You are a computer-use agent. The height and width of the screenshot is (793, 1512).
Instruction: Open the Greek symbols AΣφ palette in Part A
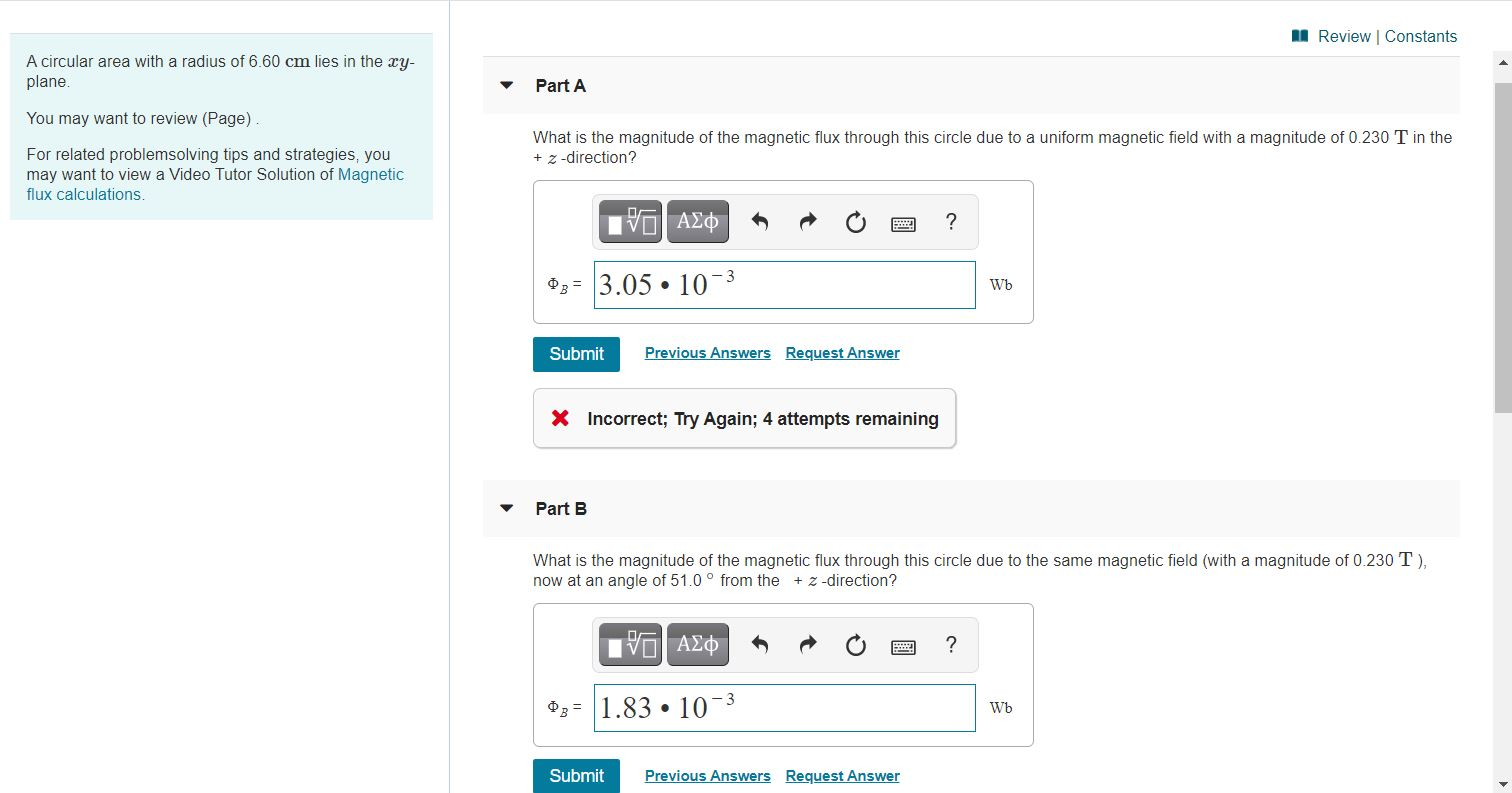tap(697, 221)
